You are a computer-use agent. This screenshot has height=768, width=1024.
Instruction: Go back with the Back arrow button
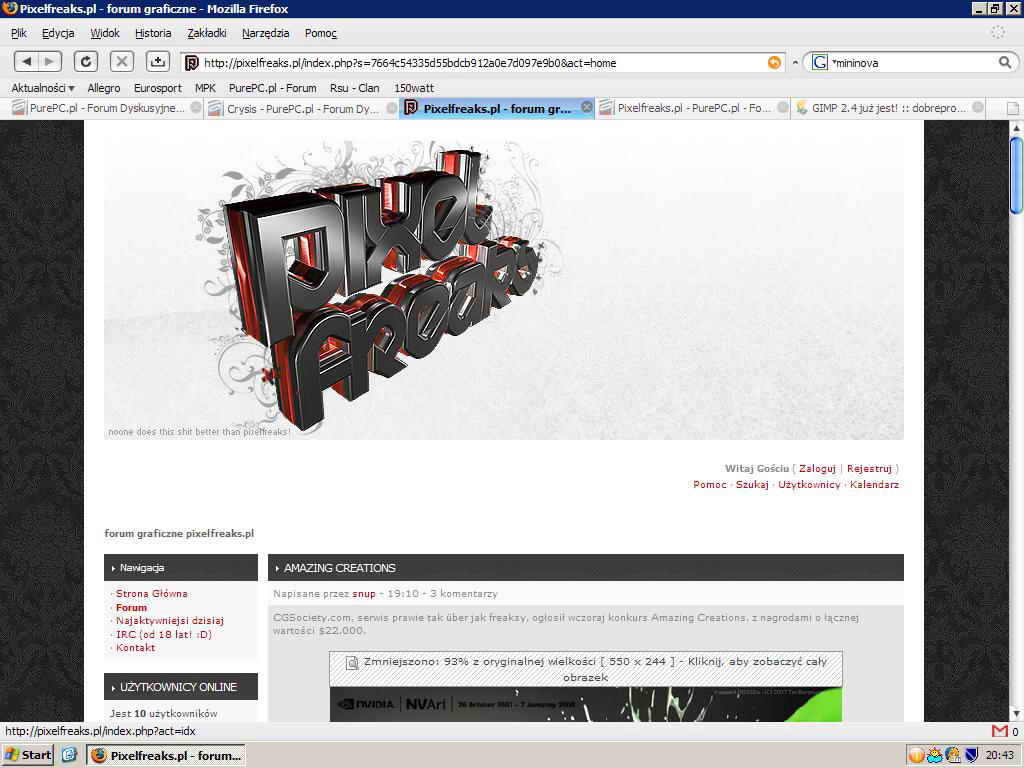pos(26,62)
